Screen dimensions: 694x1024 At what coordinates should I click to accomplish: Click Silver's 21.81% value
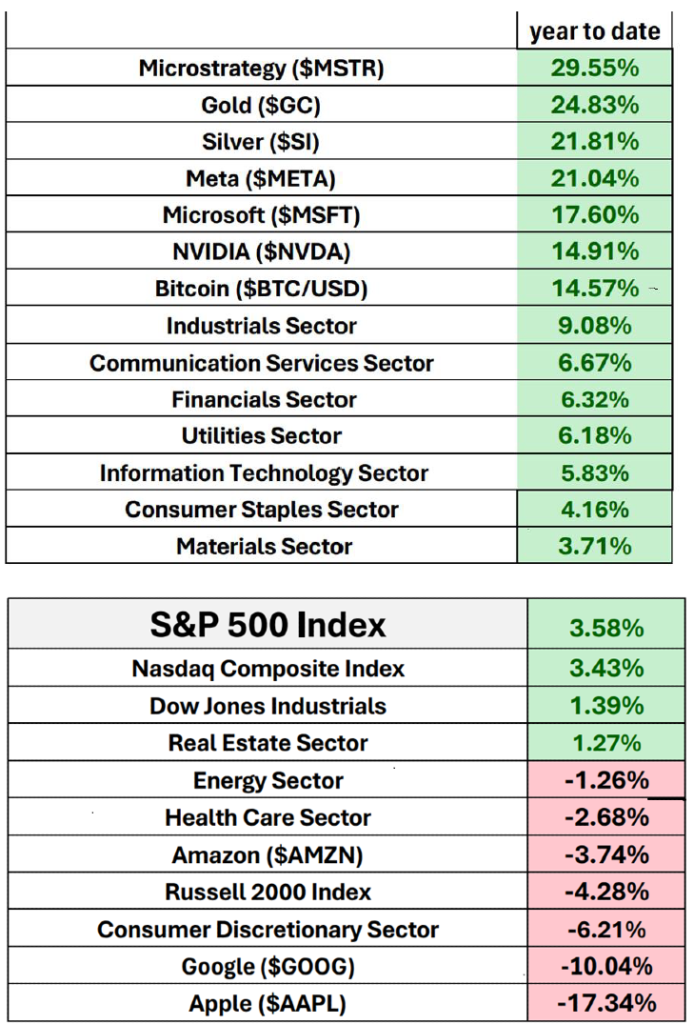[594, 142]
